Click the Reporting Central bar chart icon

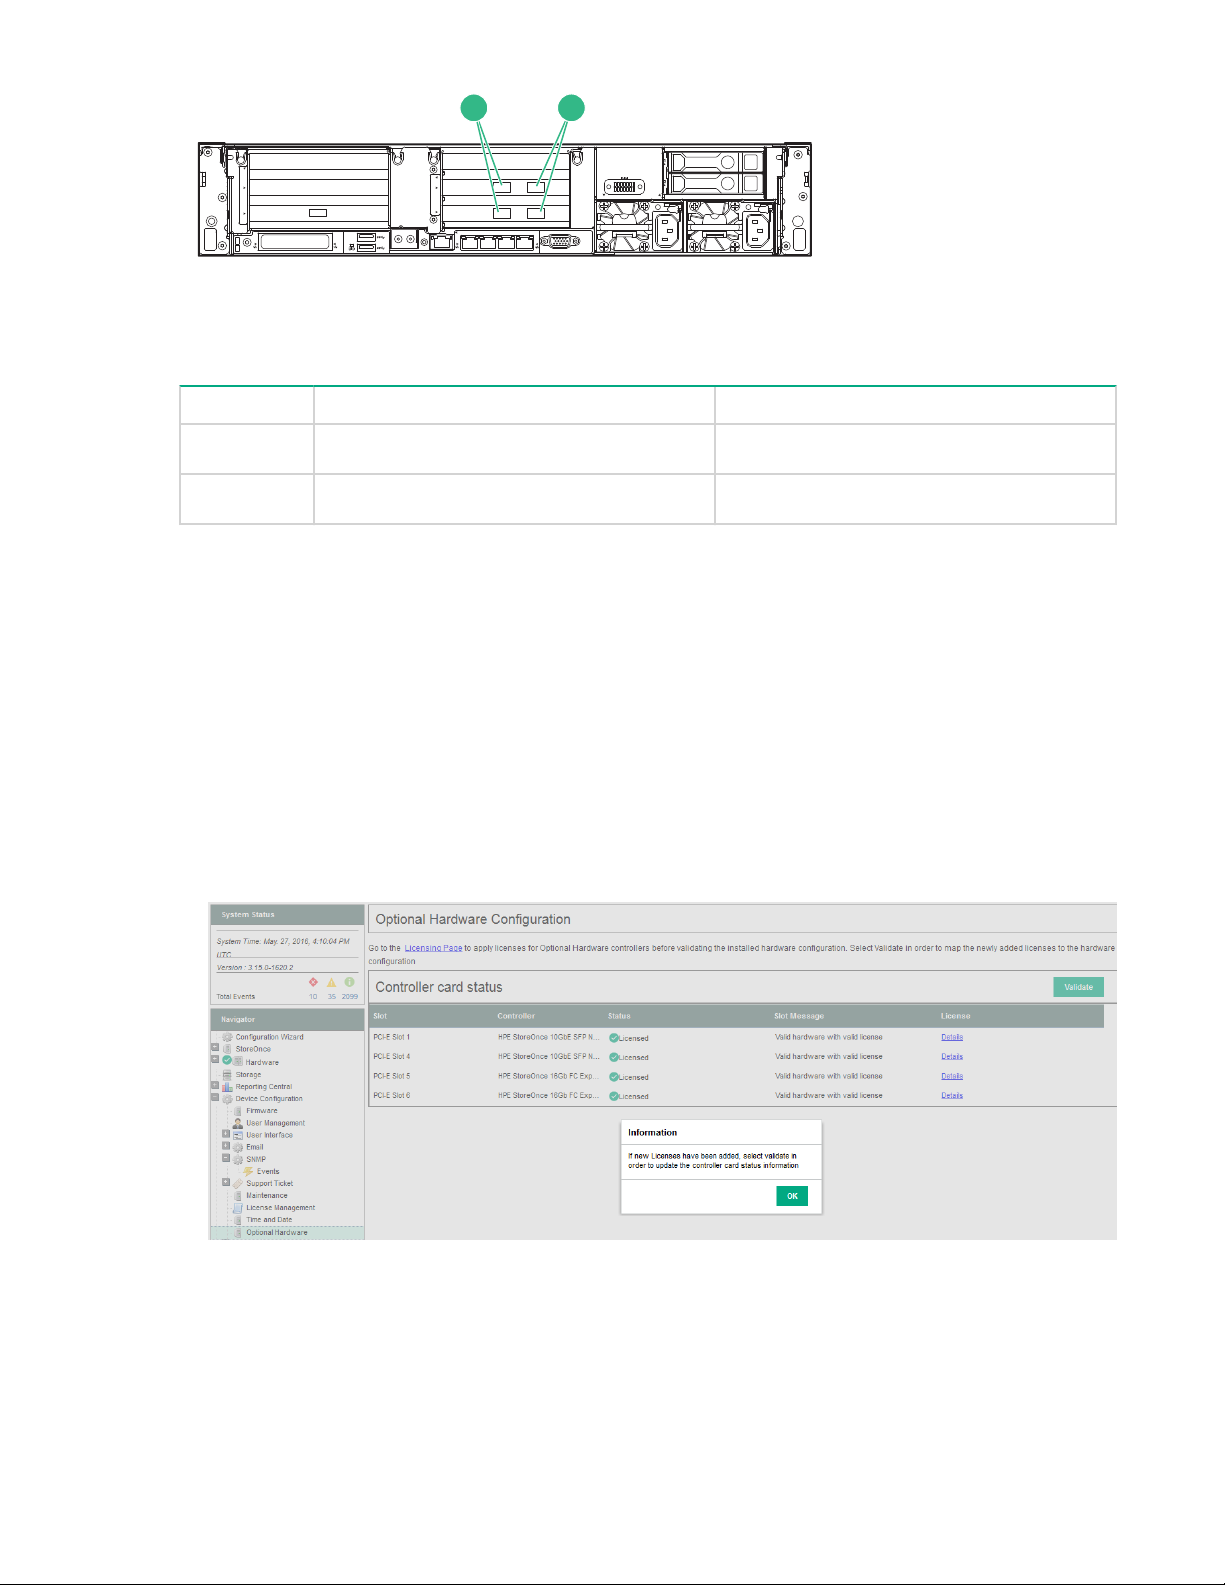(227, 1086)
